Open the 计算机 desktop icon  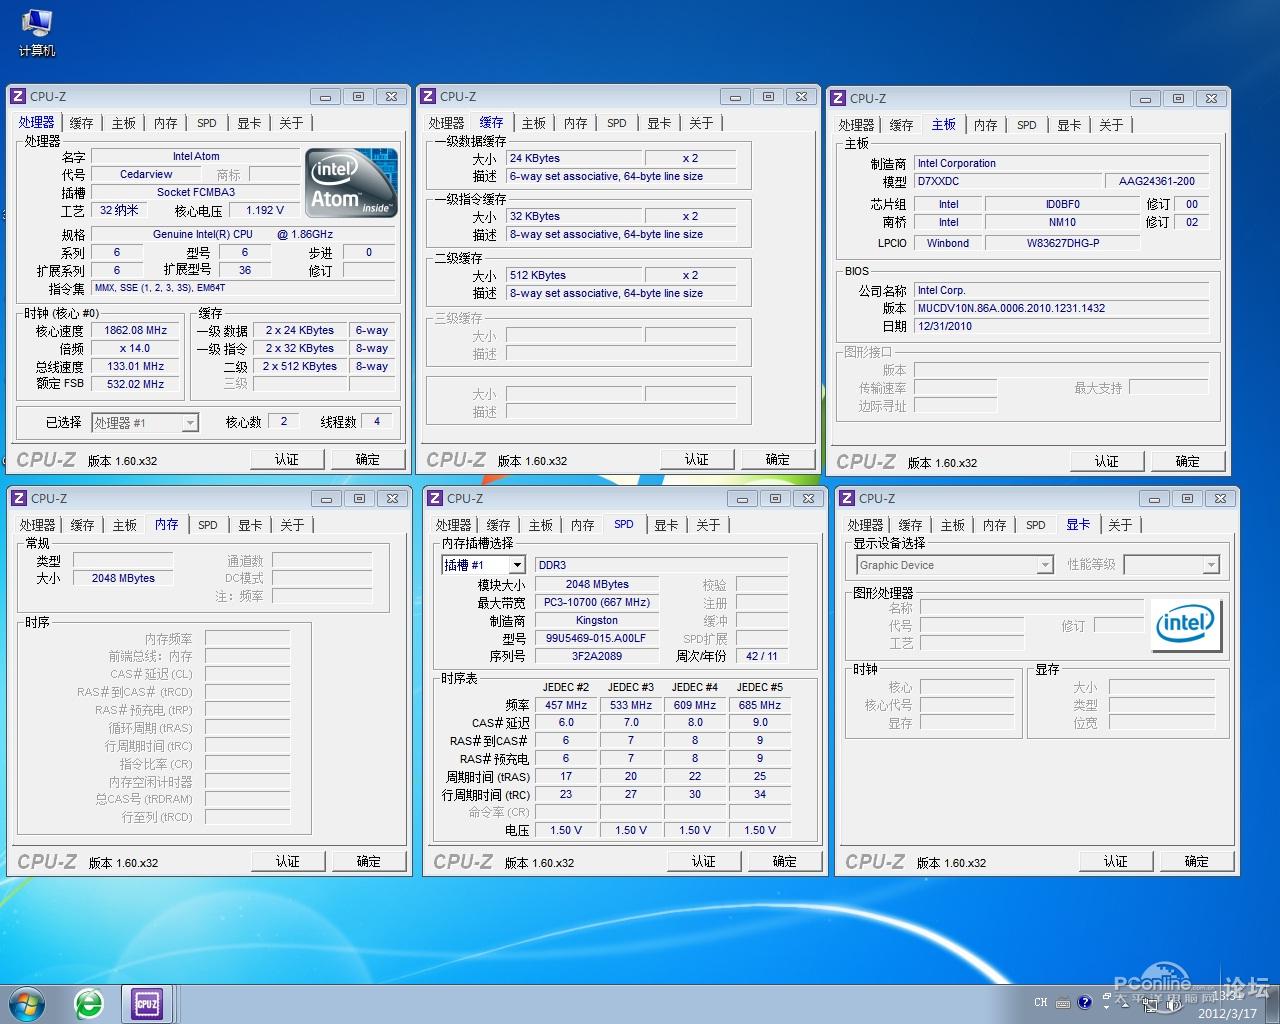[x=37, y=32]
